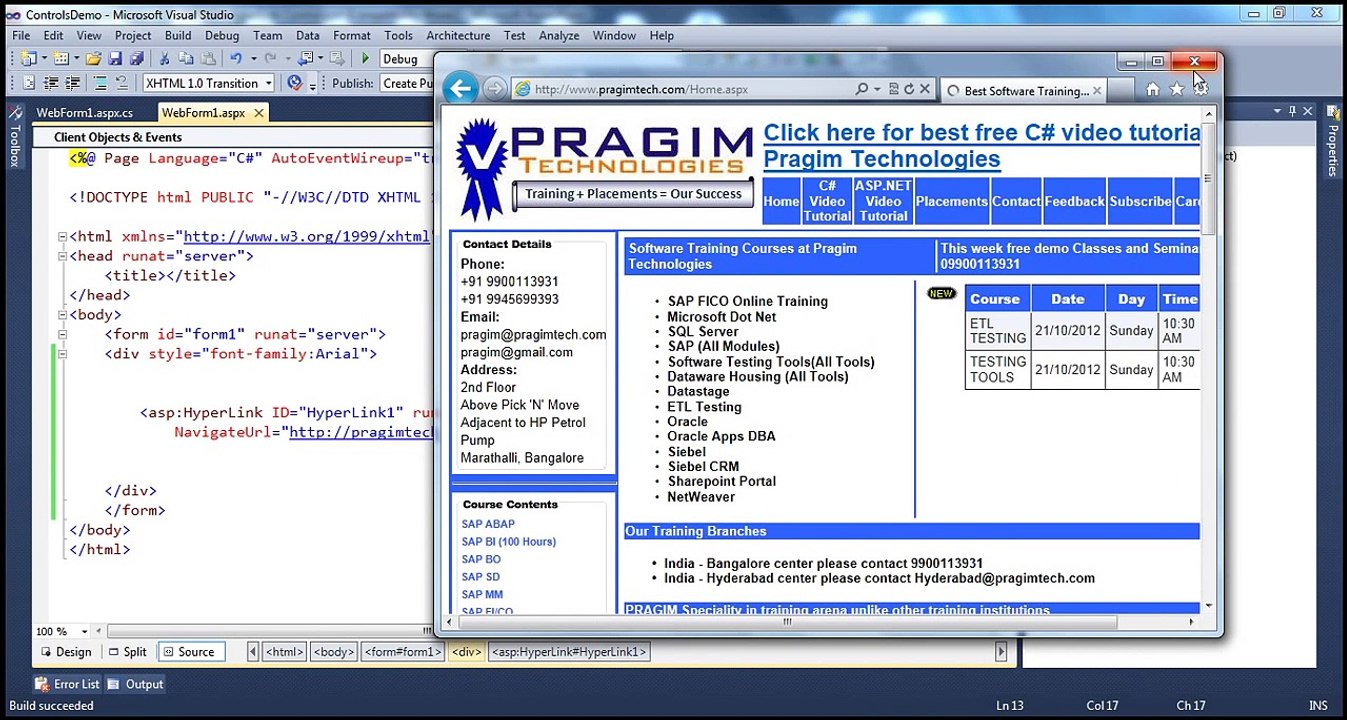Open the Feedback link on the Pragim page
The image size is (1347, 720).
[x=1074, y=201]
